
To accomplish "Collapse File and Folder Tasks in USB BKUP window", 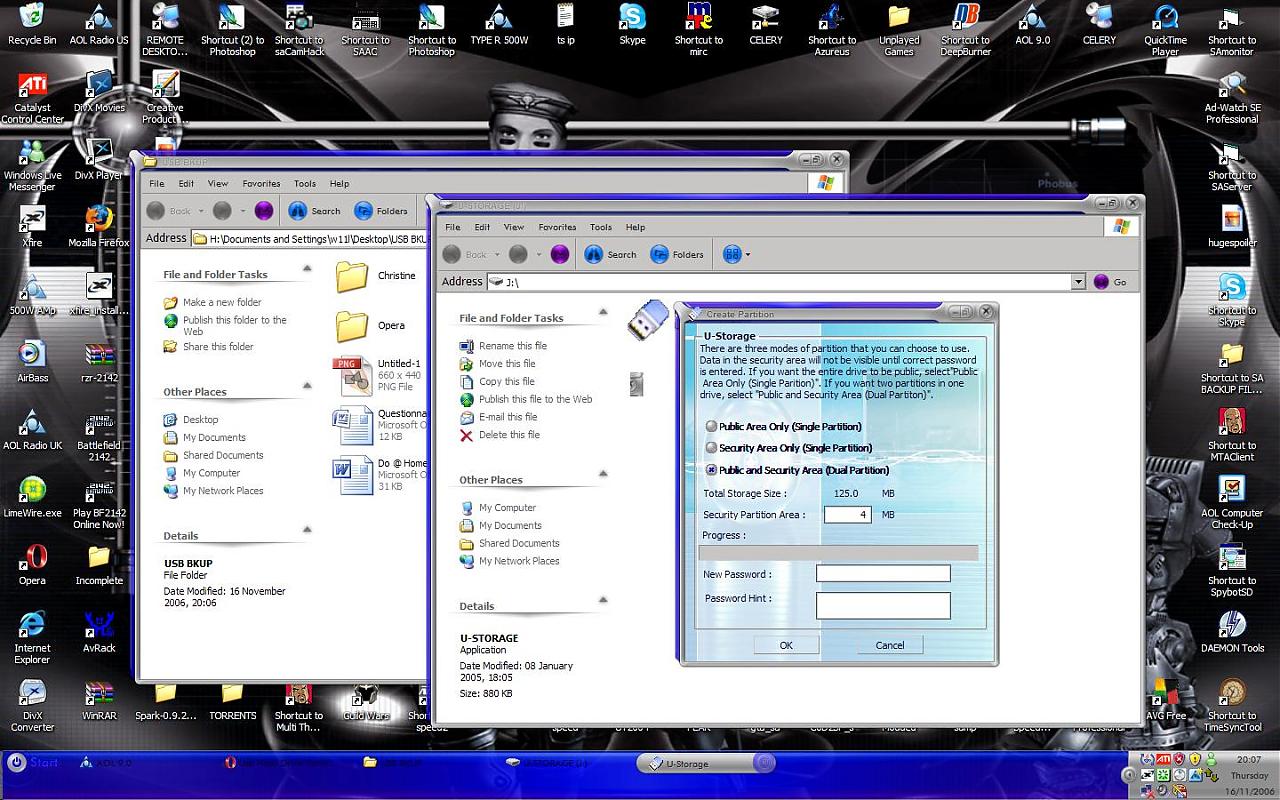I will pyautogui.click(x=307, y=269).
